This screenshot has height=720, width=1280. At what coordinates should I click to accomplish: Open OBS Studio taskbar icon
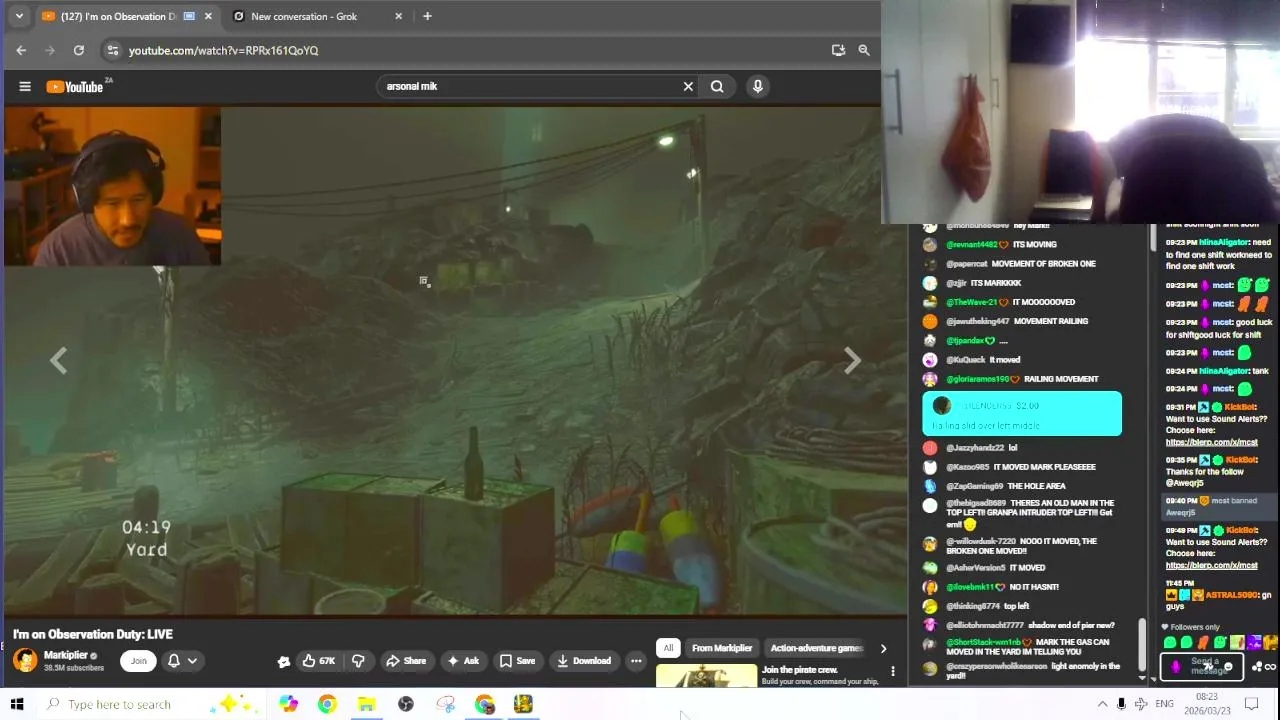pos(406,704)
